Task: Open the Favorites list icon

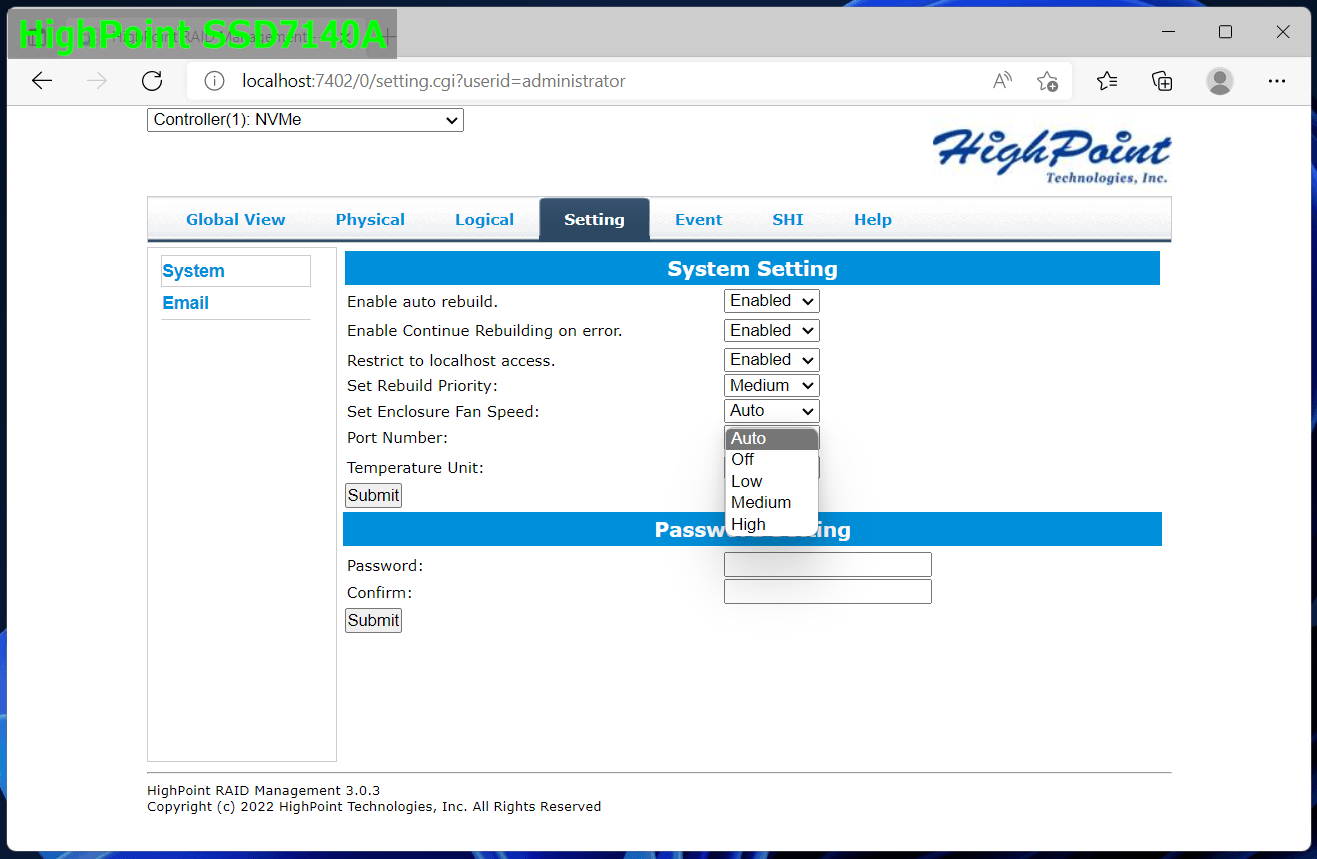Action: click(1107, 81)
